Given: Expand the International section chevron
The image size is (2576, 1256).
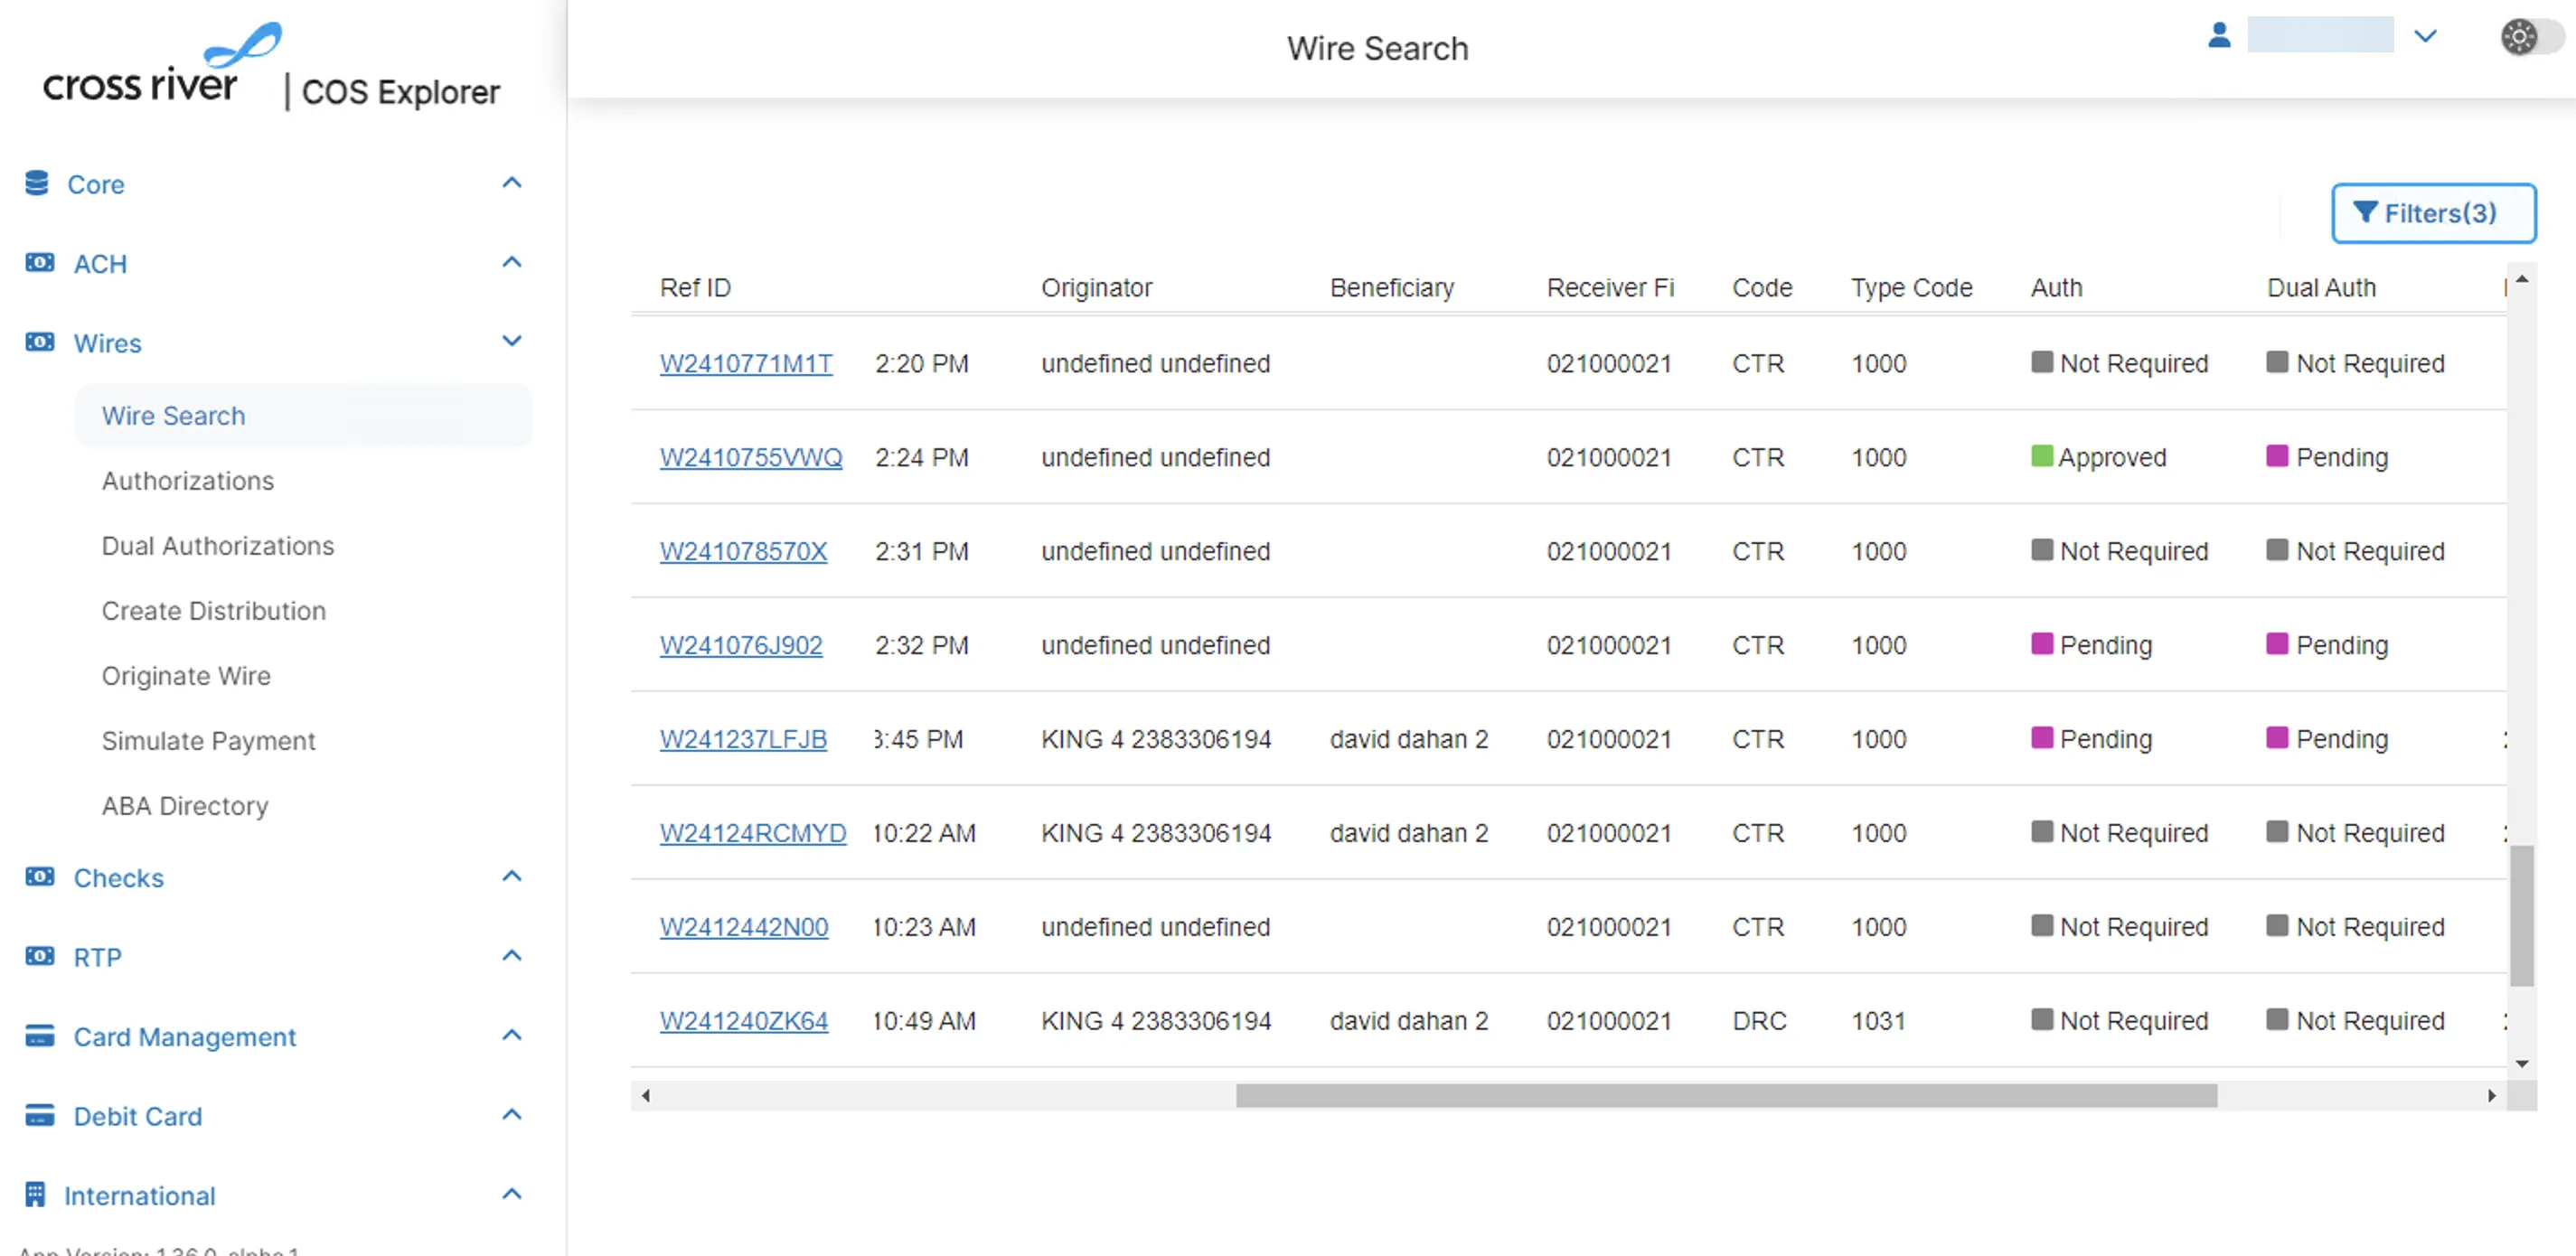Looking at the screenshot, I should (x=512, y=1193).
